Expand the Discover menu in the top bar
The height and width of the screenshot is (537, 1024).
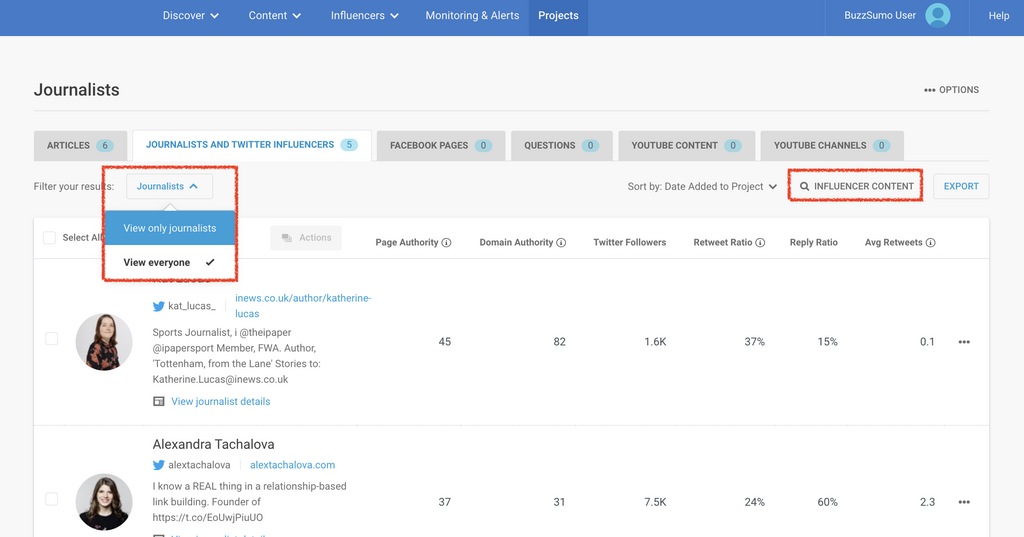(x=190, y=16)
